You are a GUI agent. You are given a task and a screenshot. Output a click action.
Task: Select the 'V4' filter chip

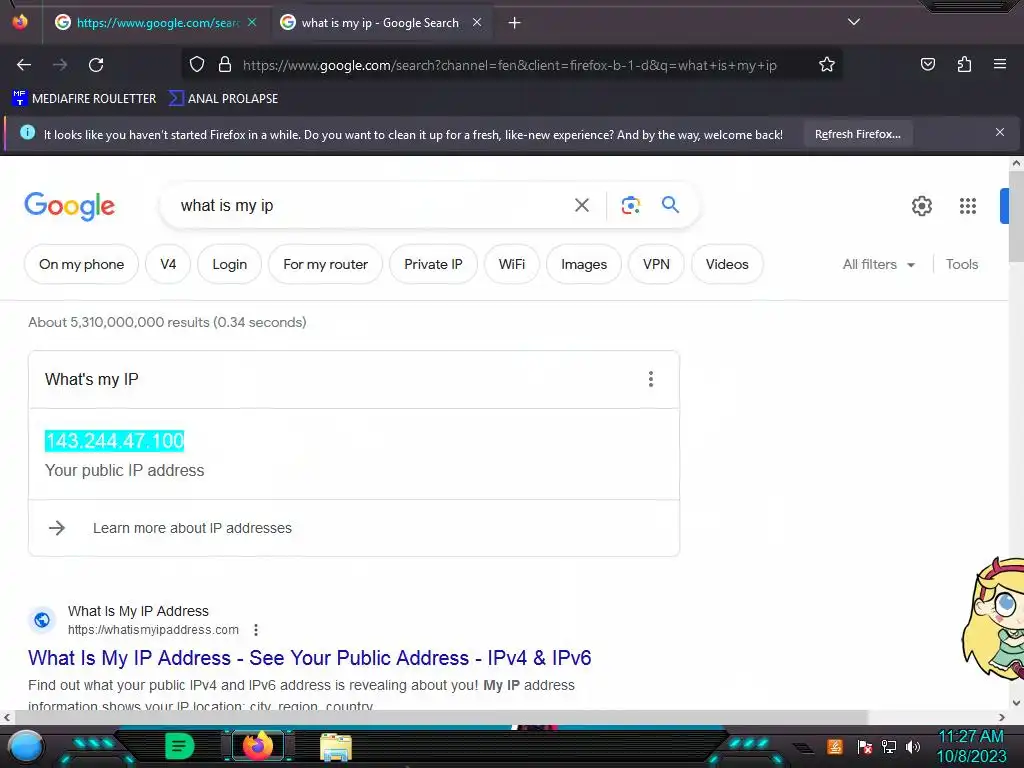pos(168,264)
